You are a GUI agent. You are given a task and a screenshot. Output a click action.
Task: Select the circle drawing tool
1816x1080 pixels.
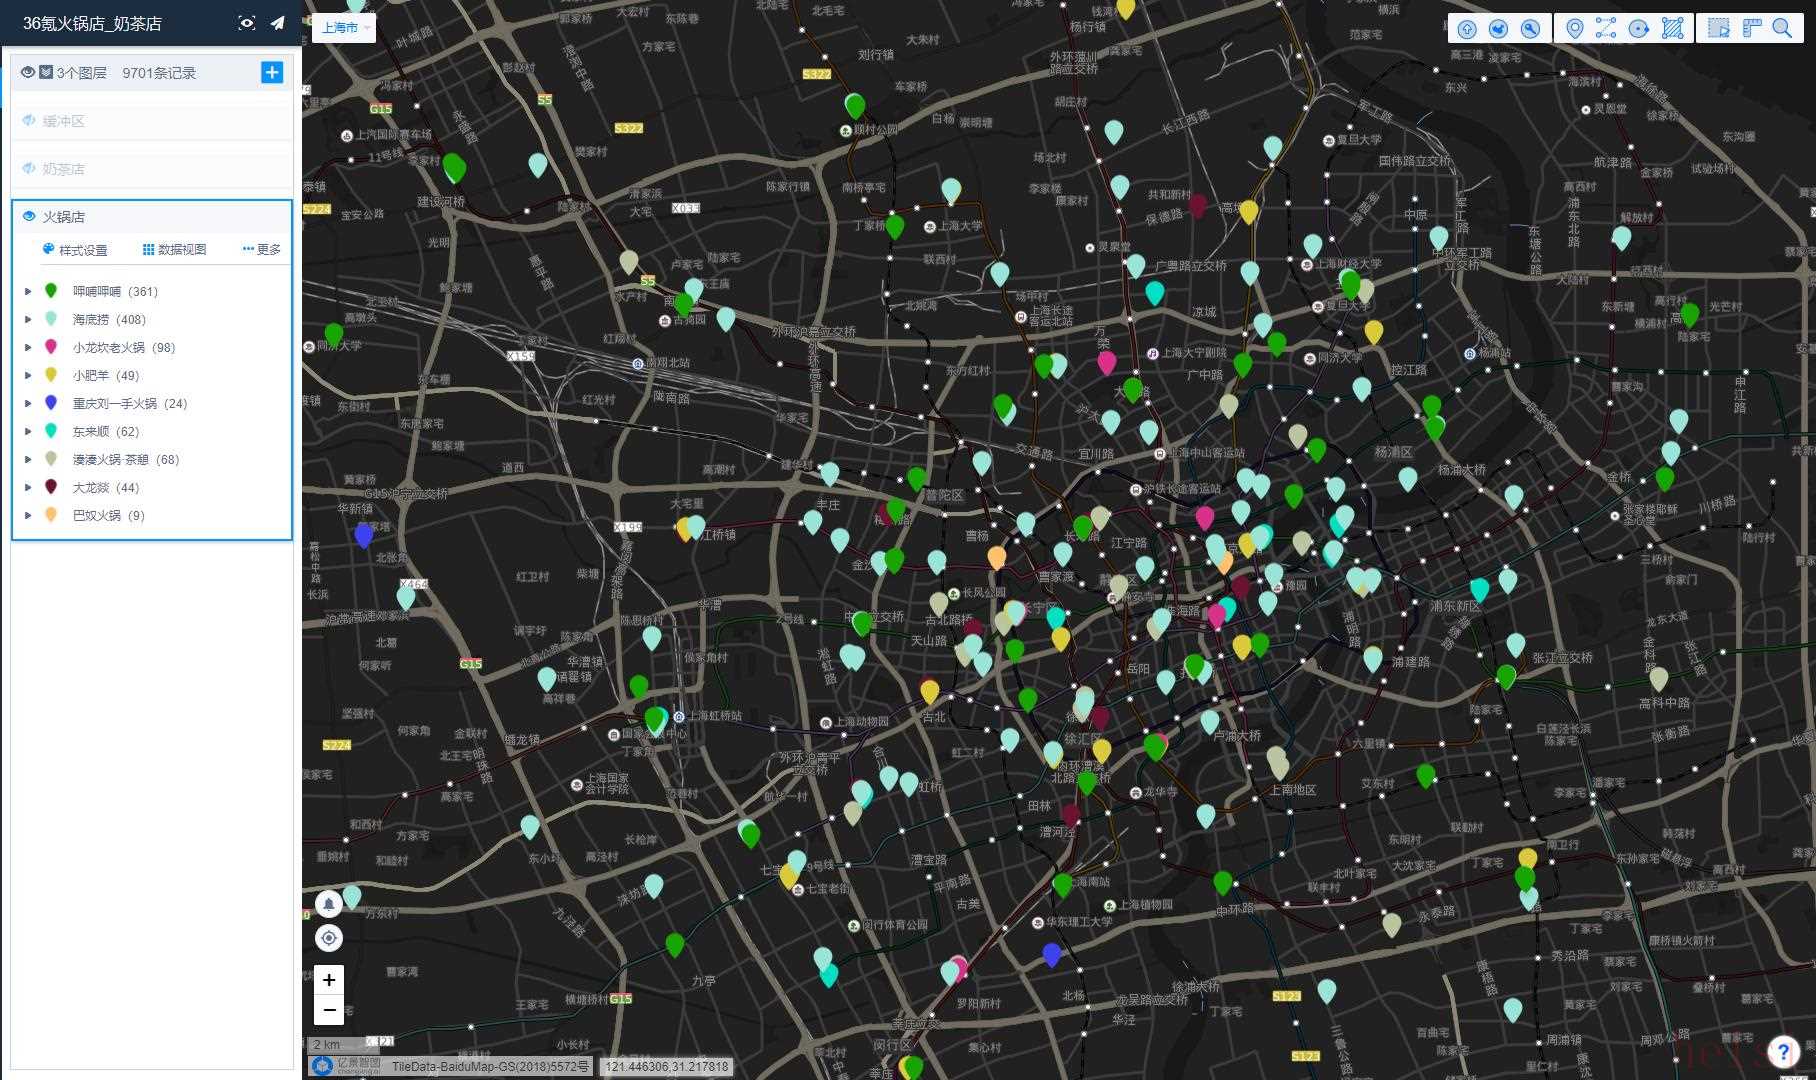tap(1638, 28)
